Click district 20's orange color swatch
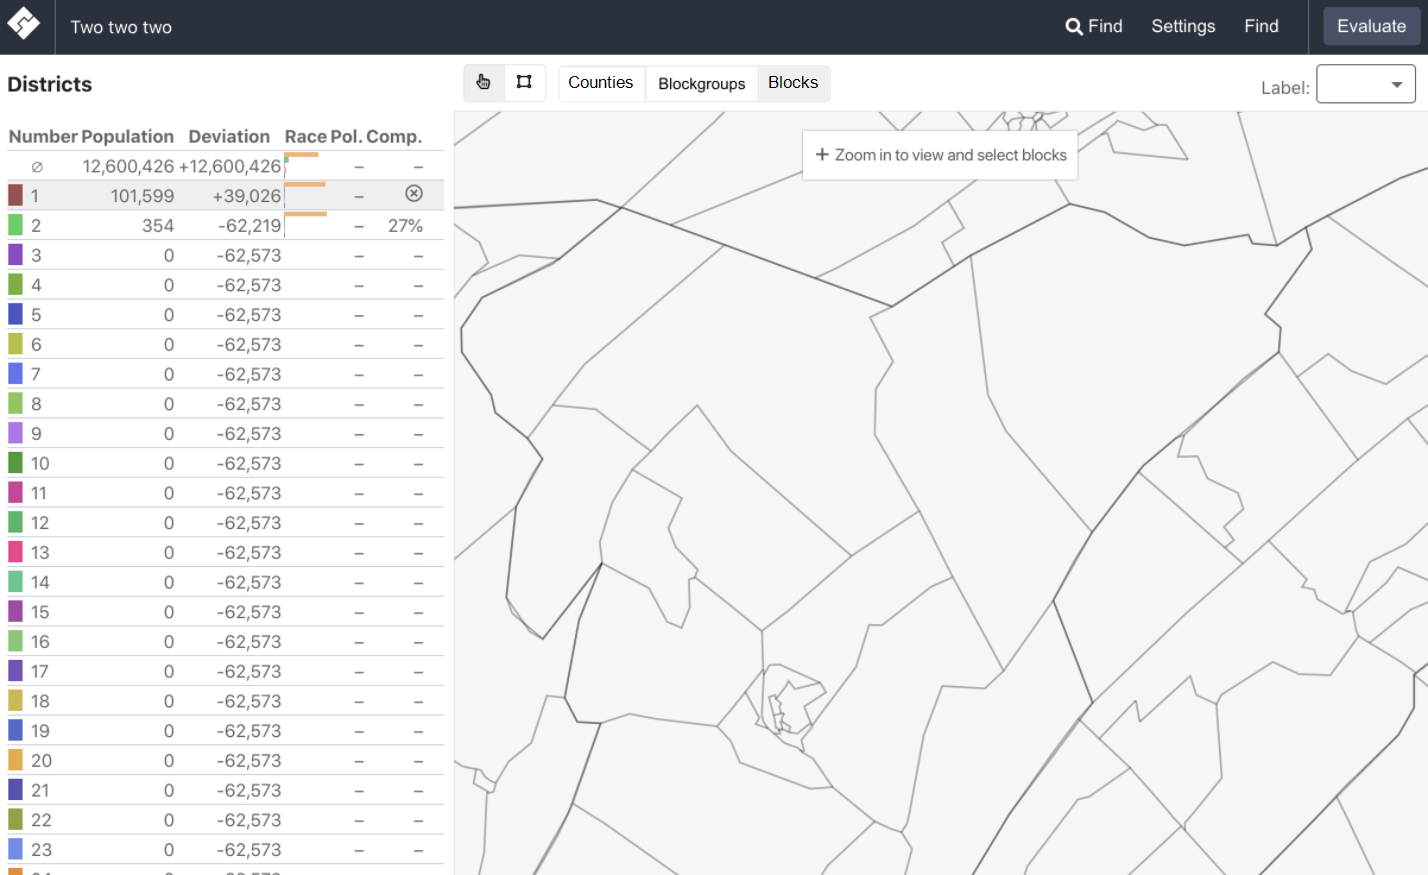 (15, 760)
